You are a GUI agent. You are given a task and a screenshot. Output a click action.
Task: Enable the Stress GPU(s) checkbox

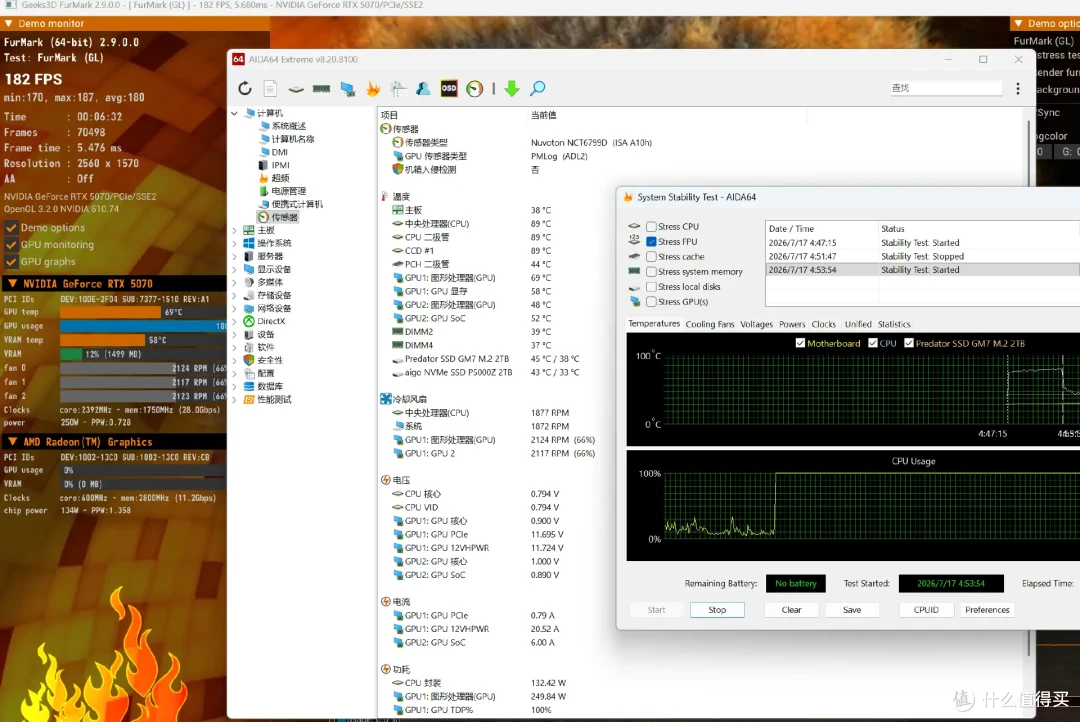(651, 302)
